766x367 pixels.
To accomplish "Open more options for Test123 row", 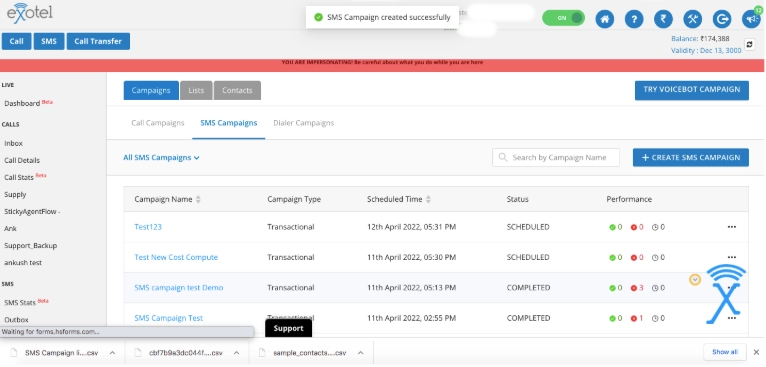I will [731, 227].
